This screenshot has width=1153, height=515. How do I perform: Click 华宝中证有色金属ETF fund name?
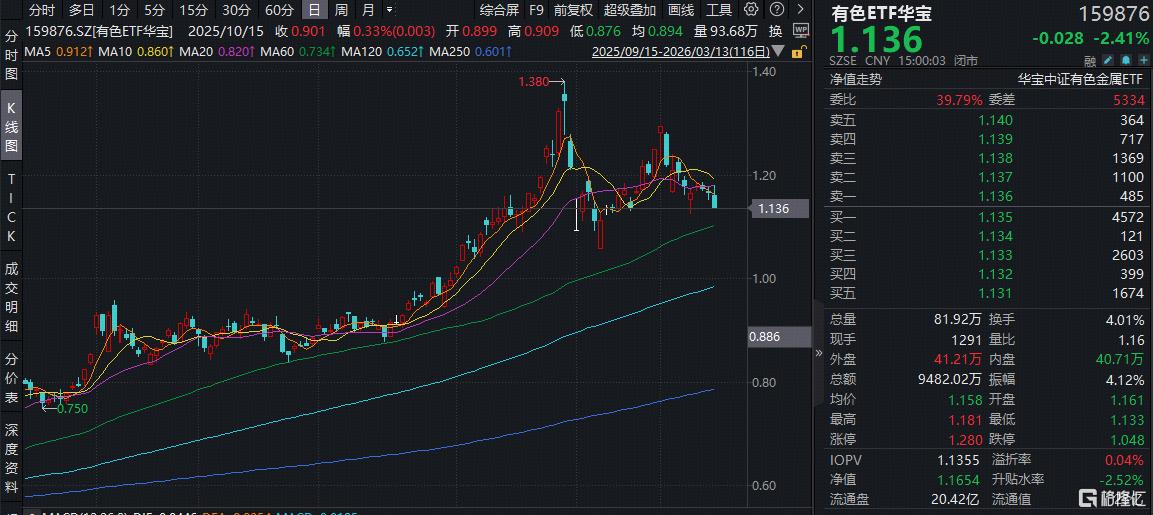1081,79
